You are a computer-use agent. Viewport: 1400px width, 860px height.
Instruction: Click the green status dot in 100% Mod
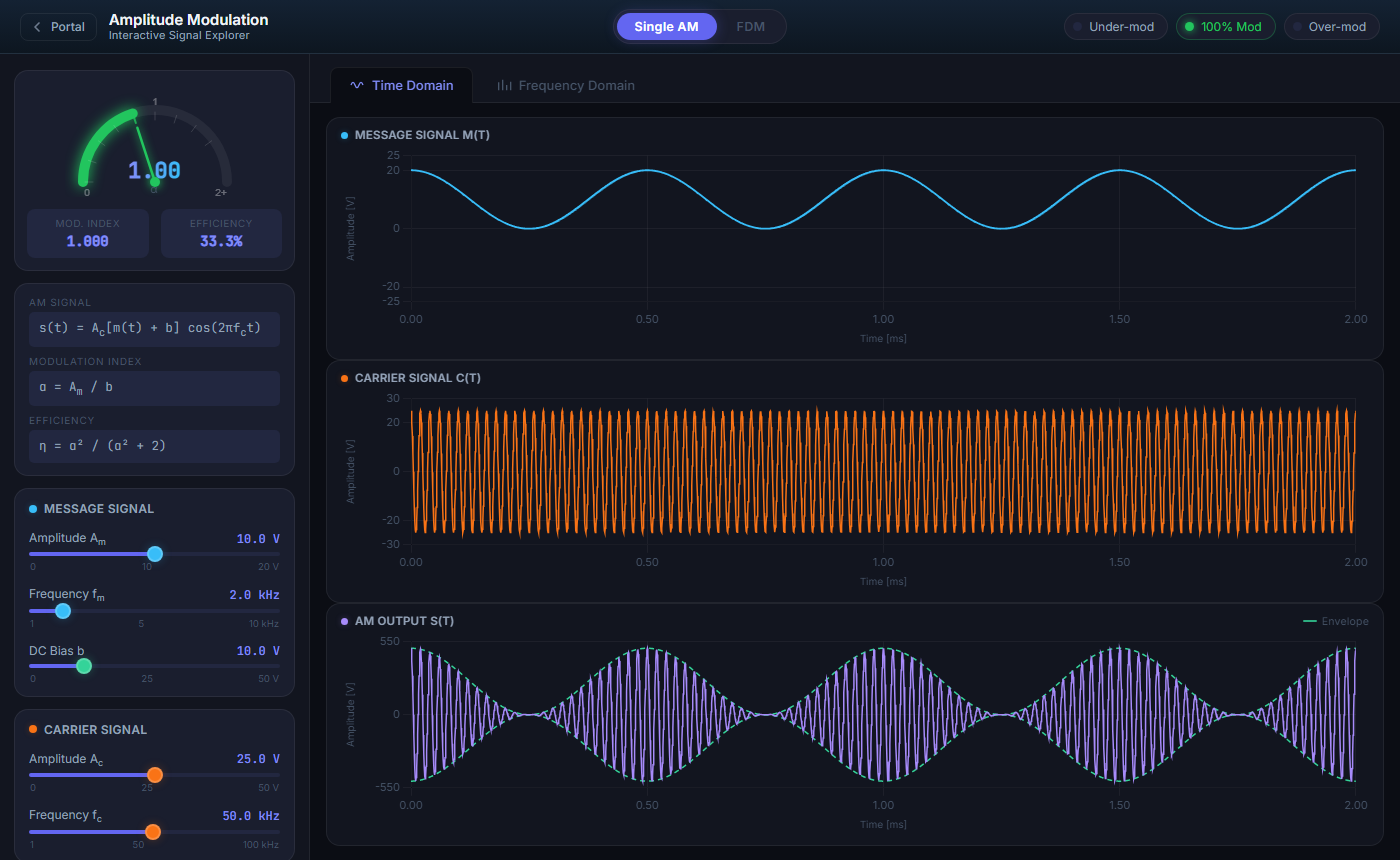pos(1189,27)
